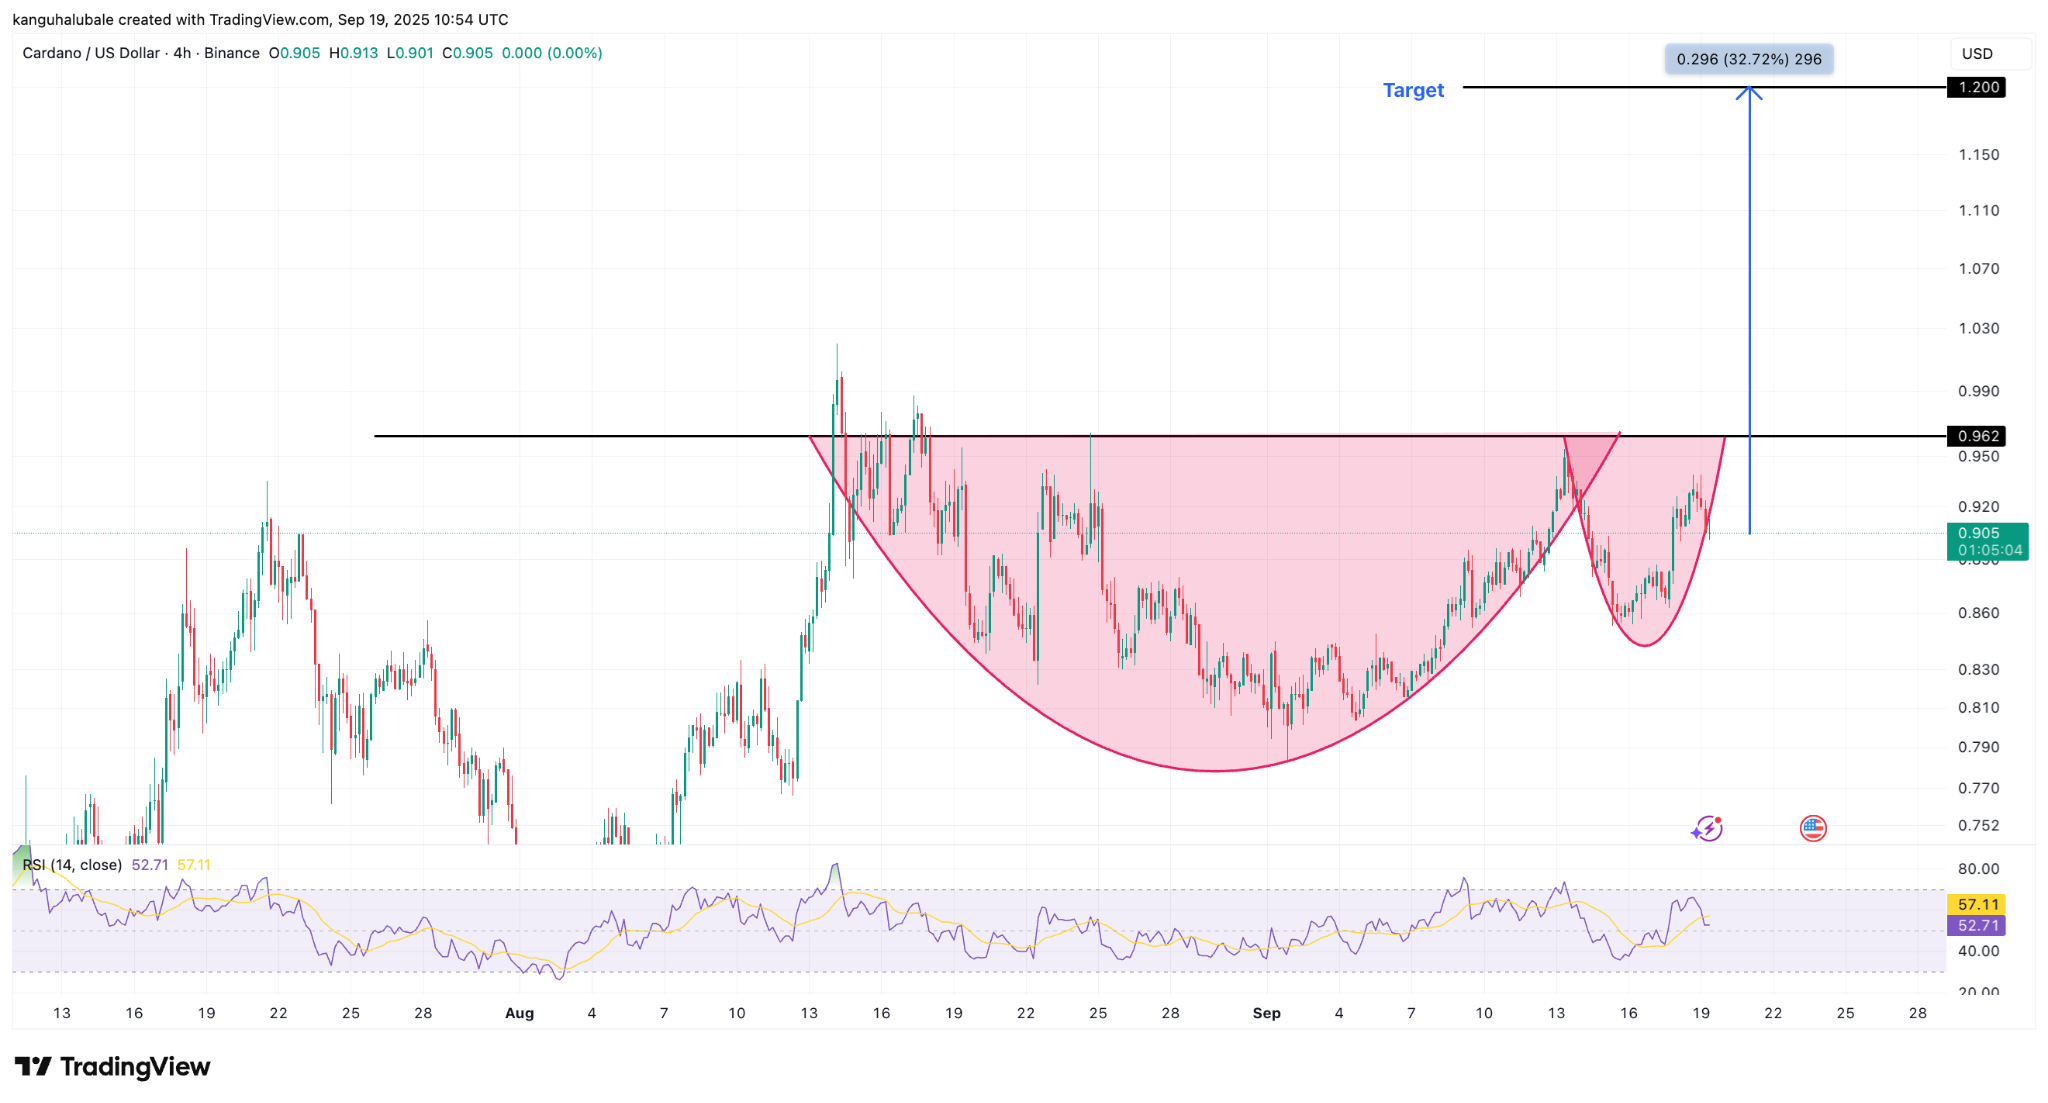Click the 0.296 (32.72%) measurement label

(1748, 59)
